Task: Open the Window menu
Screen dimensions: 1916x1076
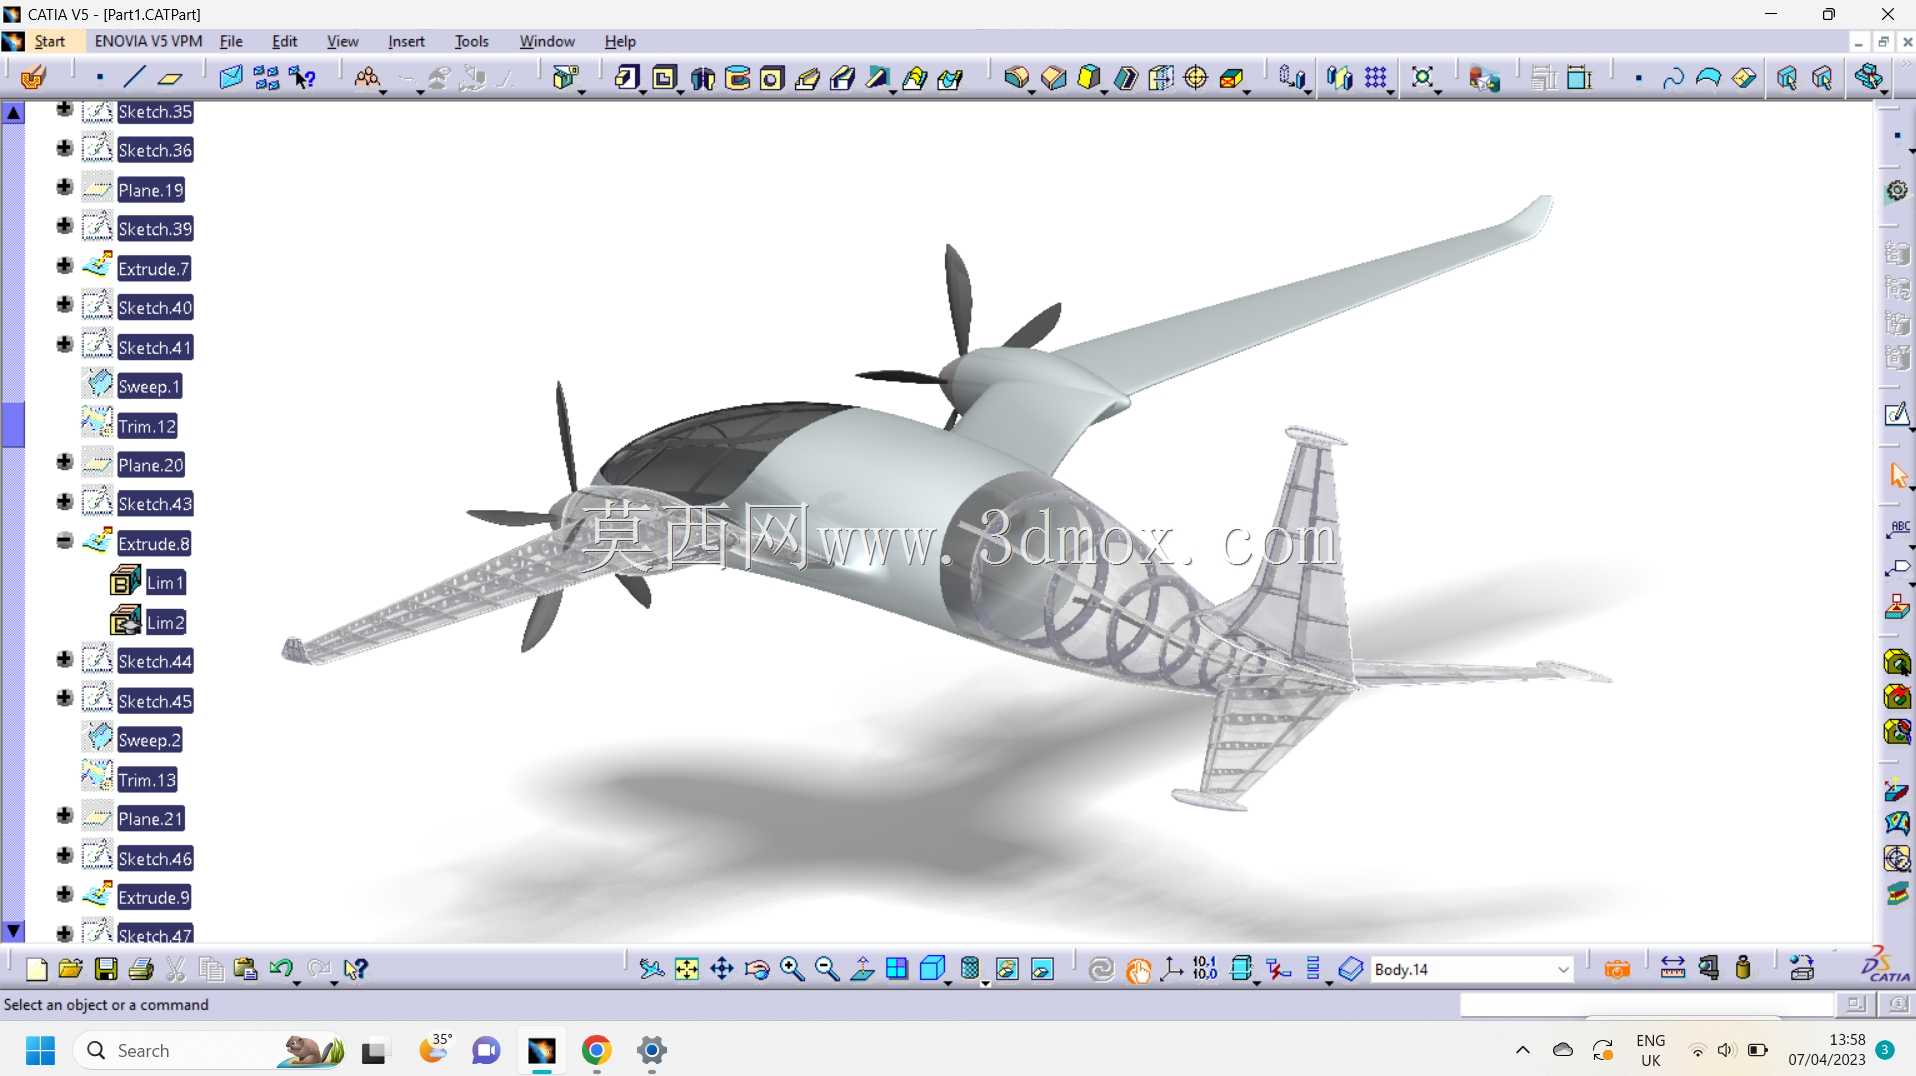Action: [x=547, y=41]
